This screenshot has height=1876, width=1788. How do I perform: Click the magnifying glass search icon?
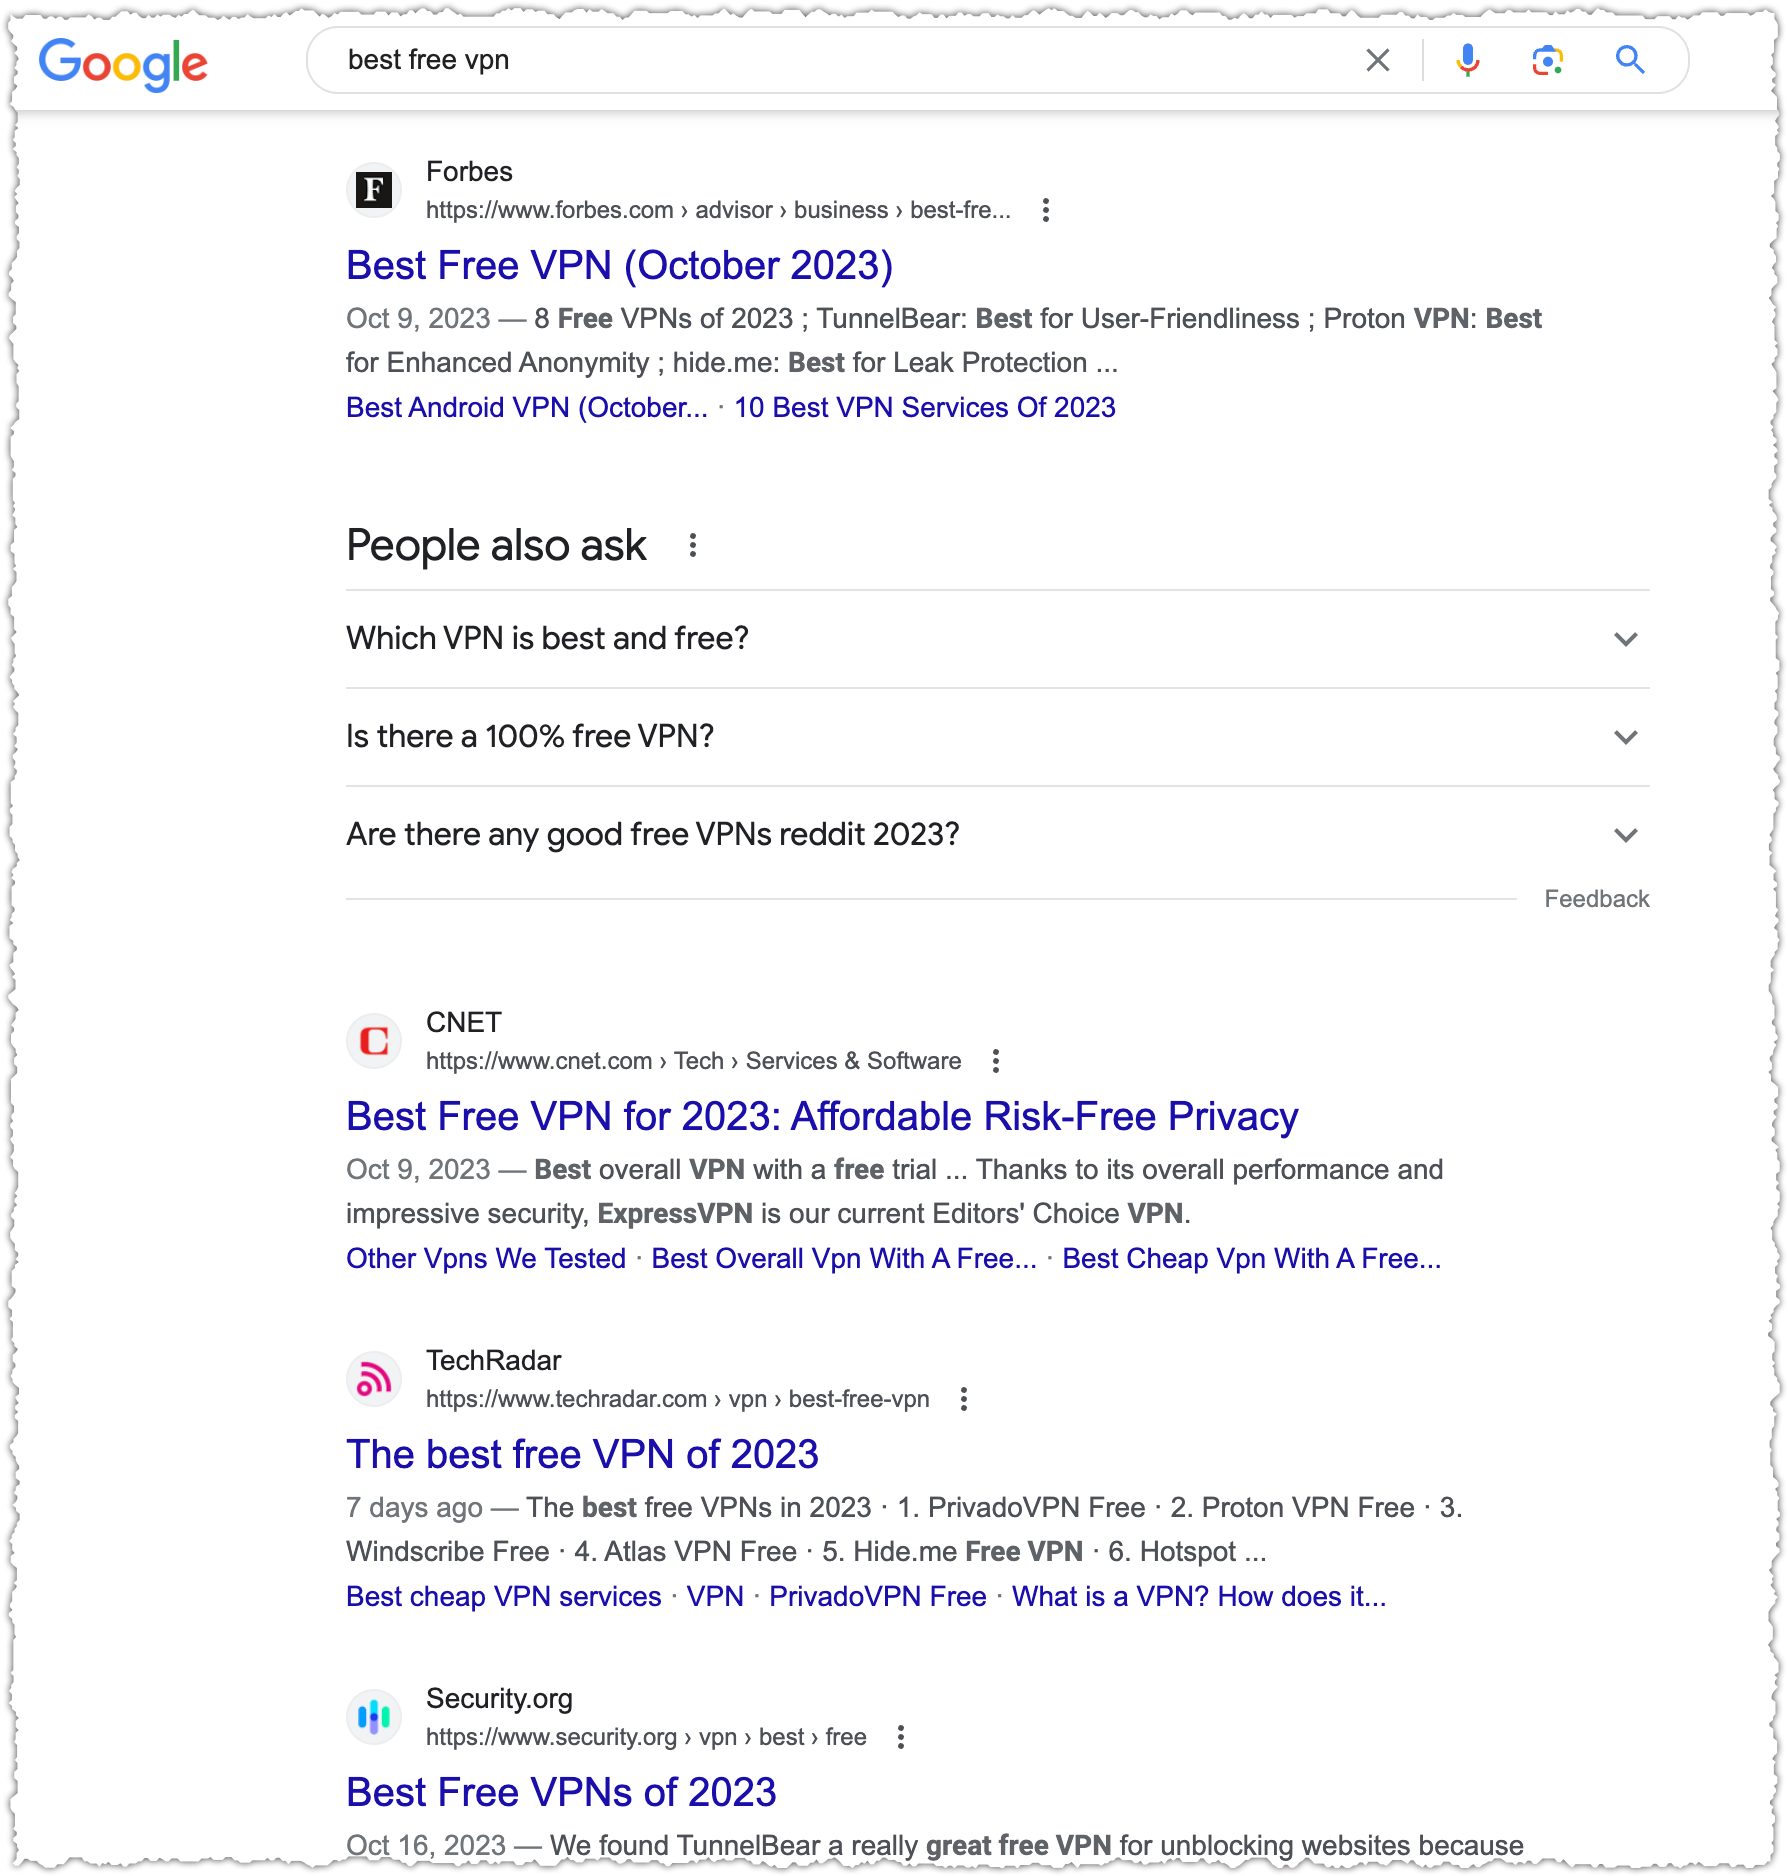(x=1630, y=60)
